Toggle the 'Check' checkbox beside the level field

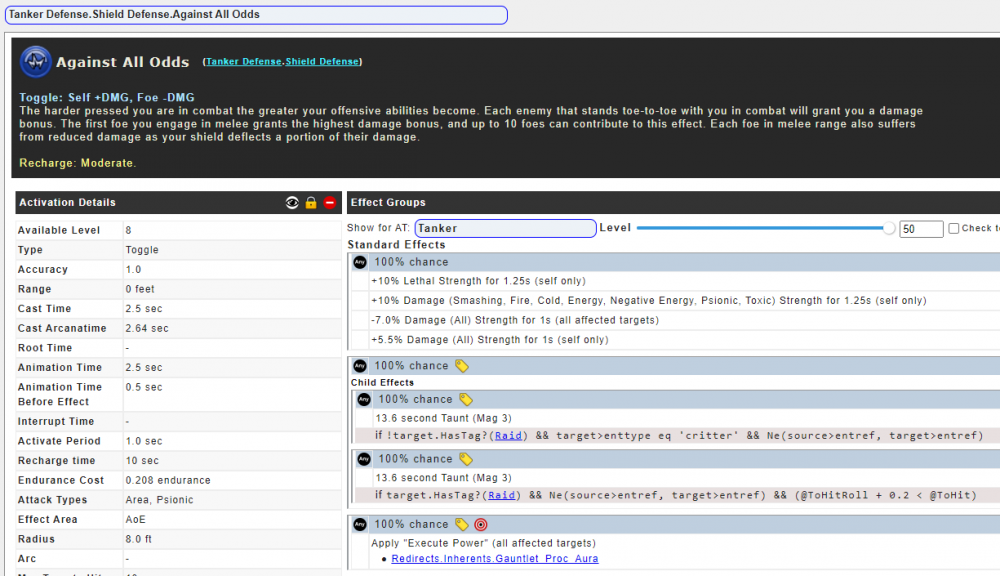click(954, 229)
